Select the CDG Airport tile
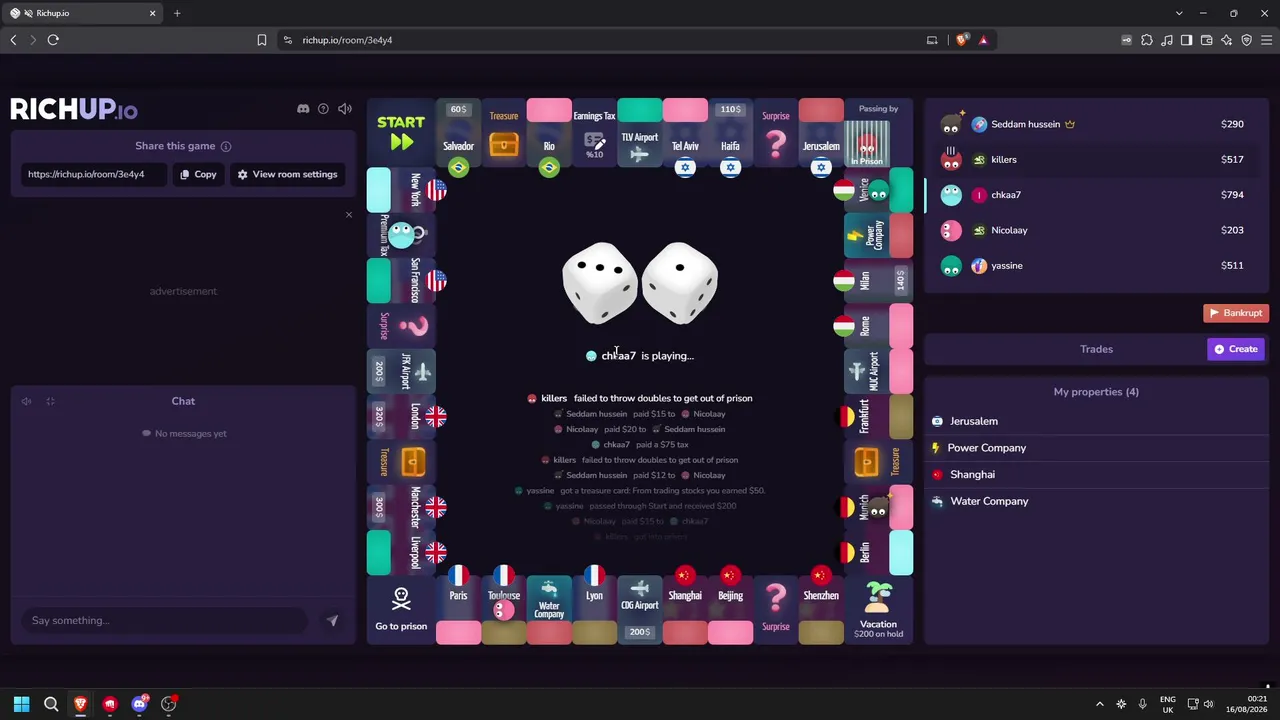The image size is (1280, 720). click(x=640, y=610)
